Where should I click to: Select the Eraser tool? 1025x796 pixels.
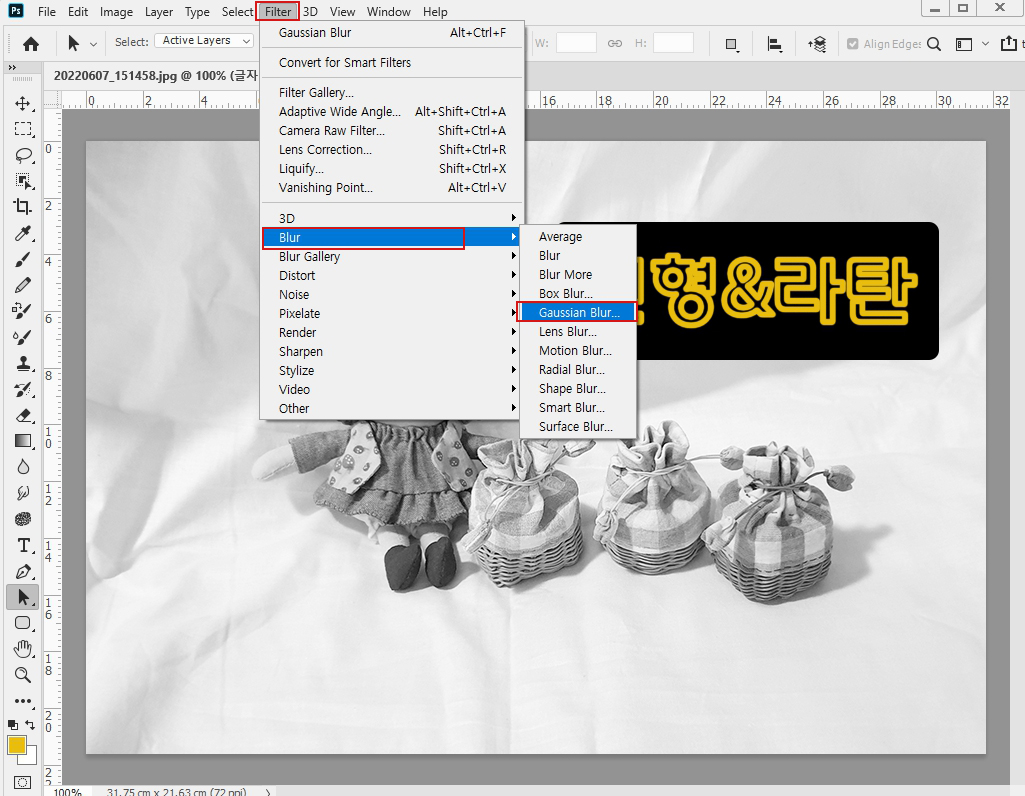tap(23, 416)
